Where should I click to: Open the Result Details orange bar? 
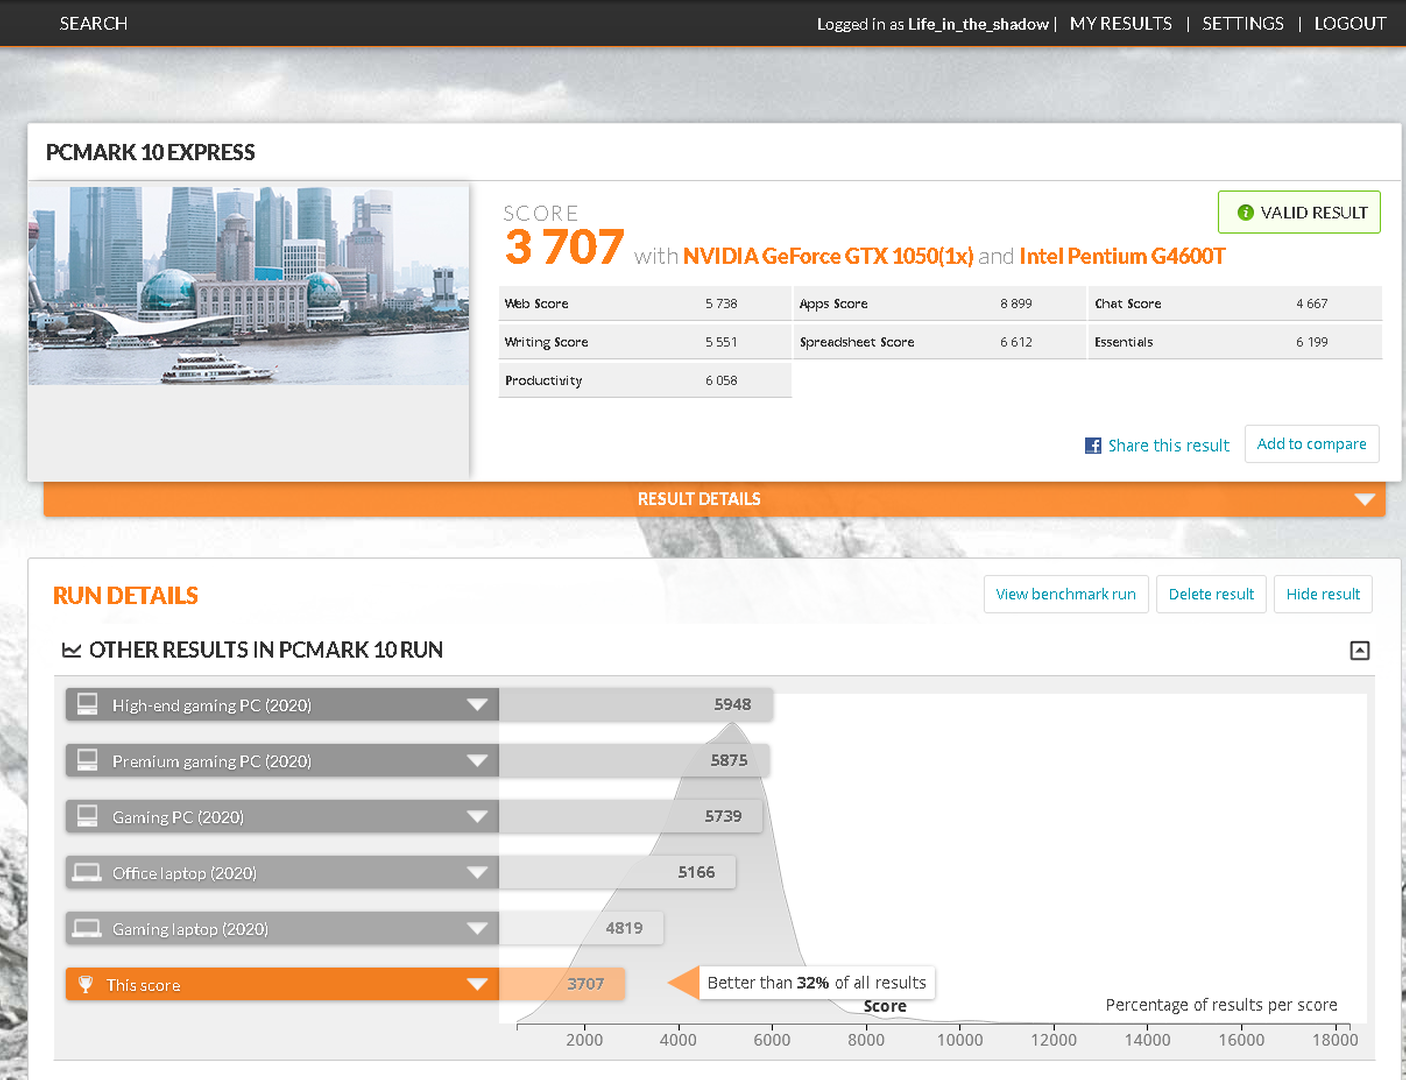[714, 499]
